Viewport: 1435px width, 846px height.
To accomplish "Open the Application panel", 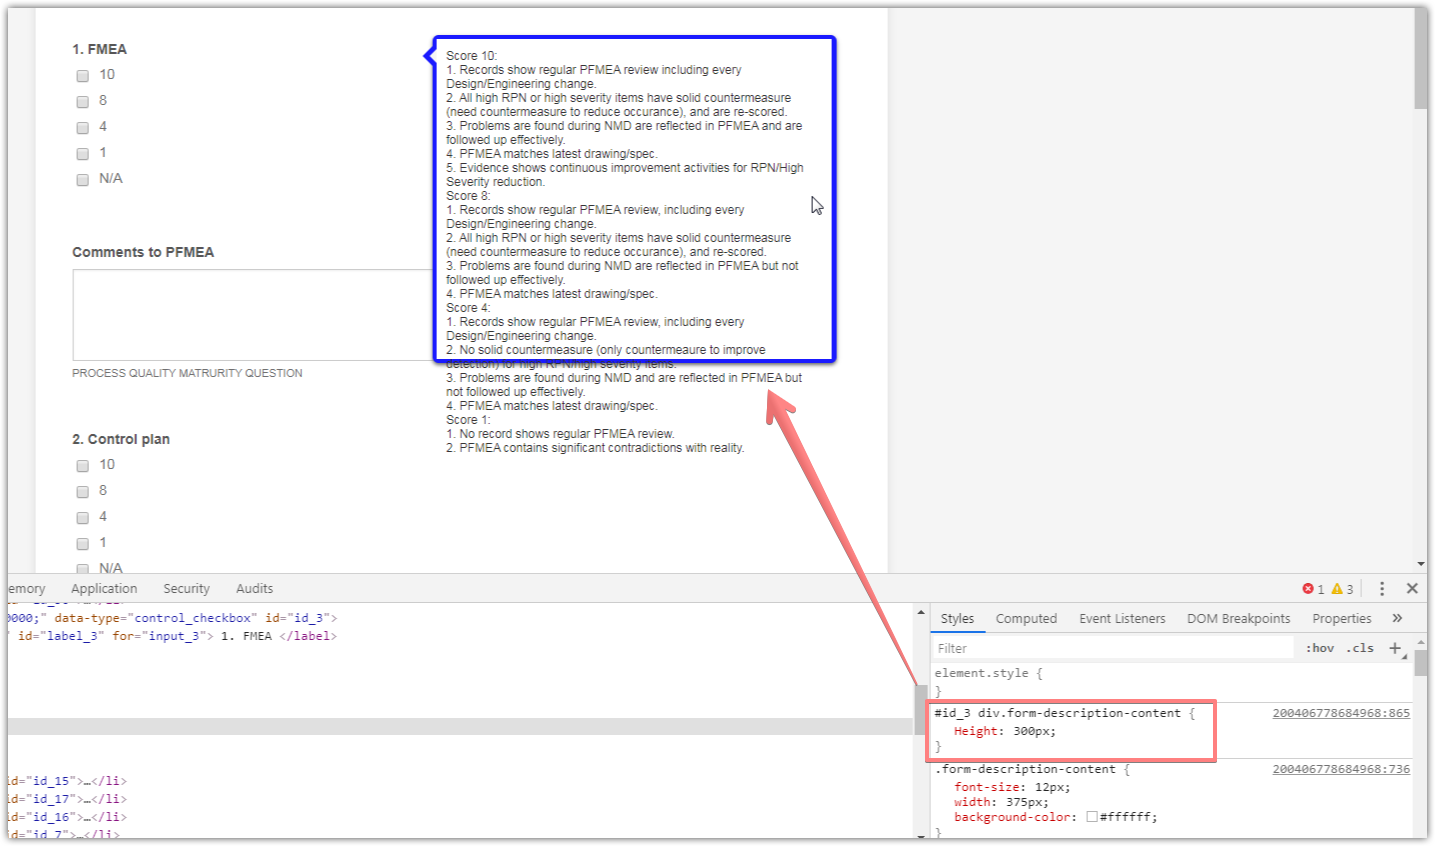I will (x=103, y=588).
